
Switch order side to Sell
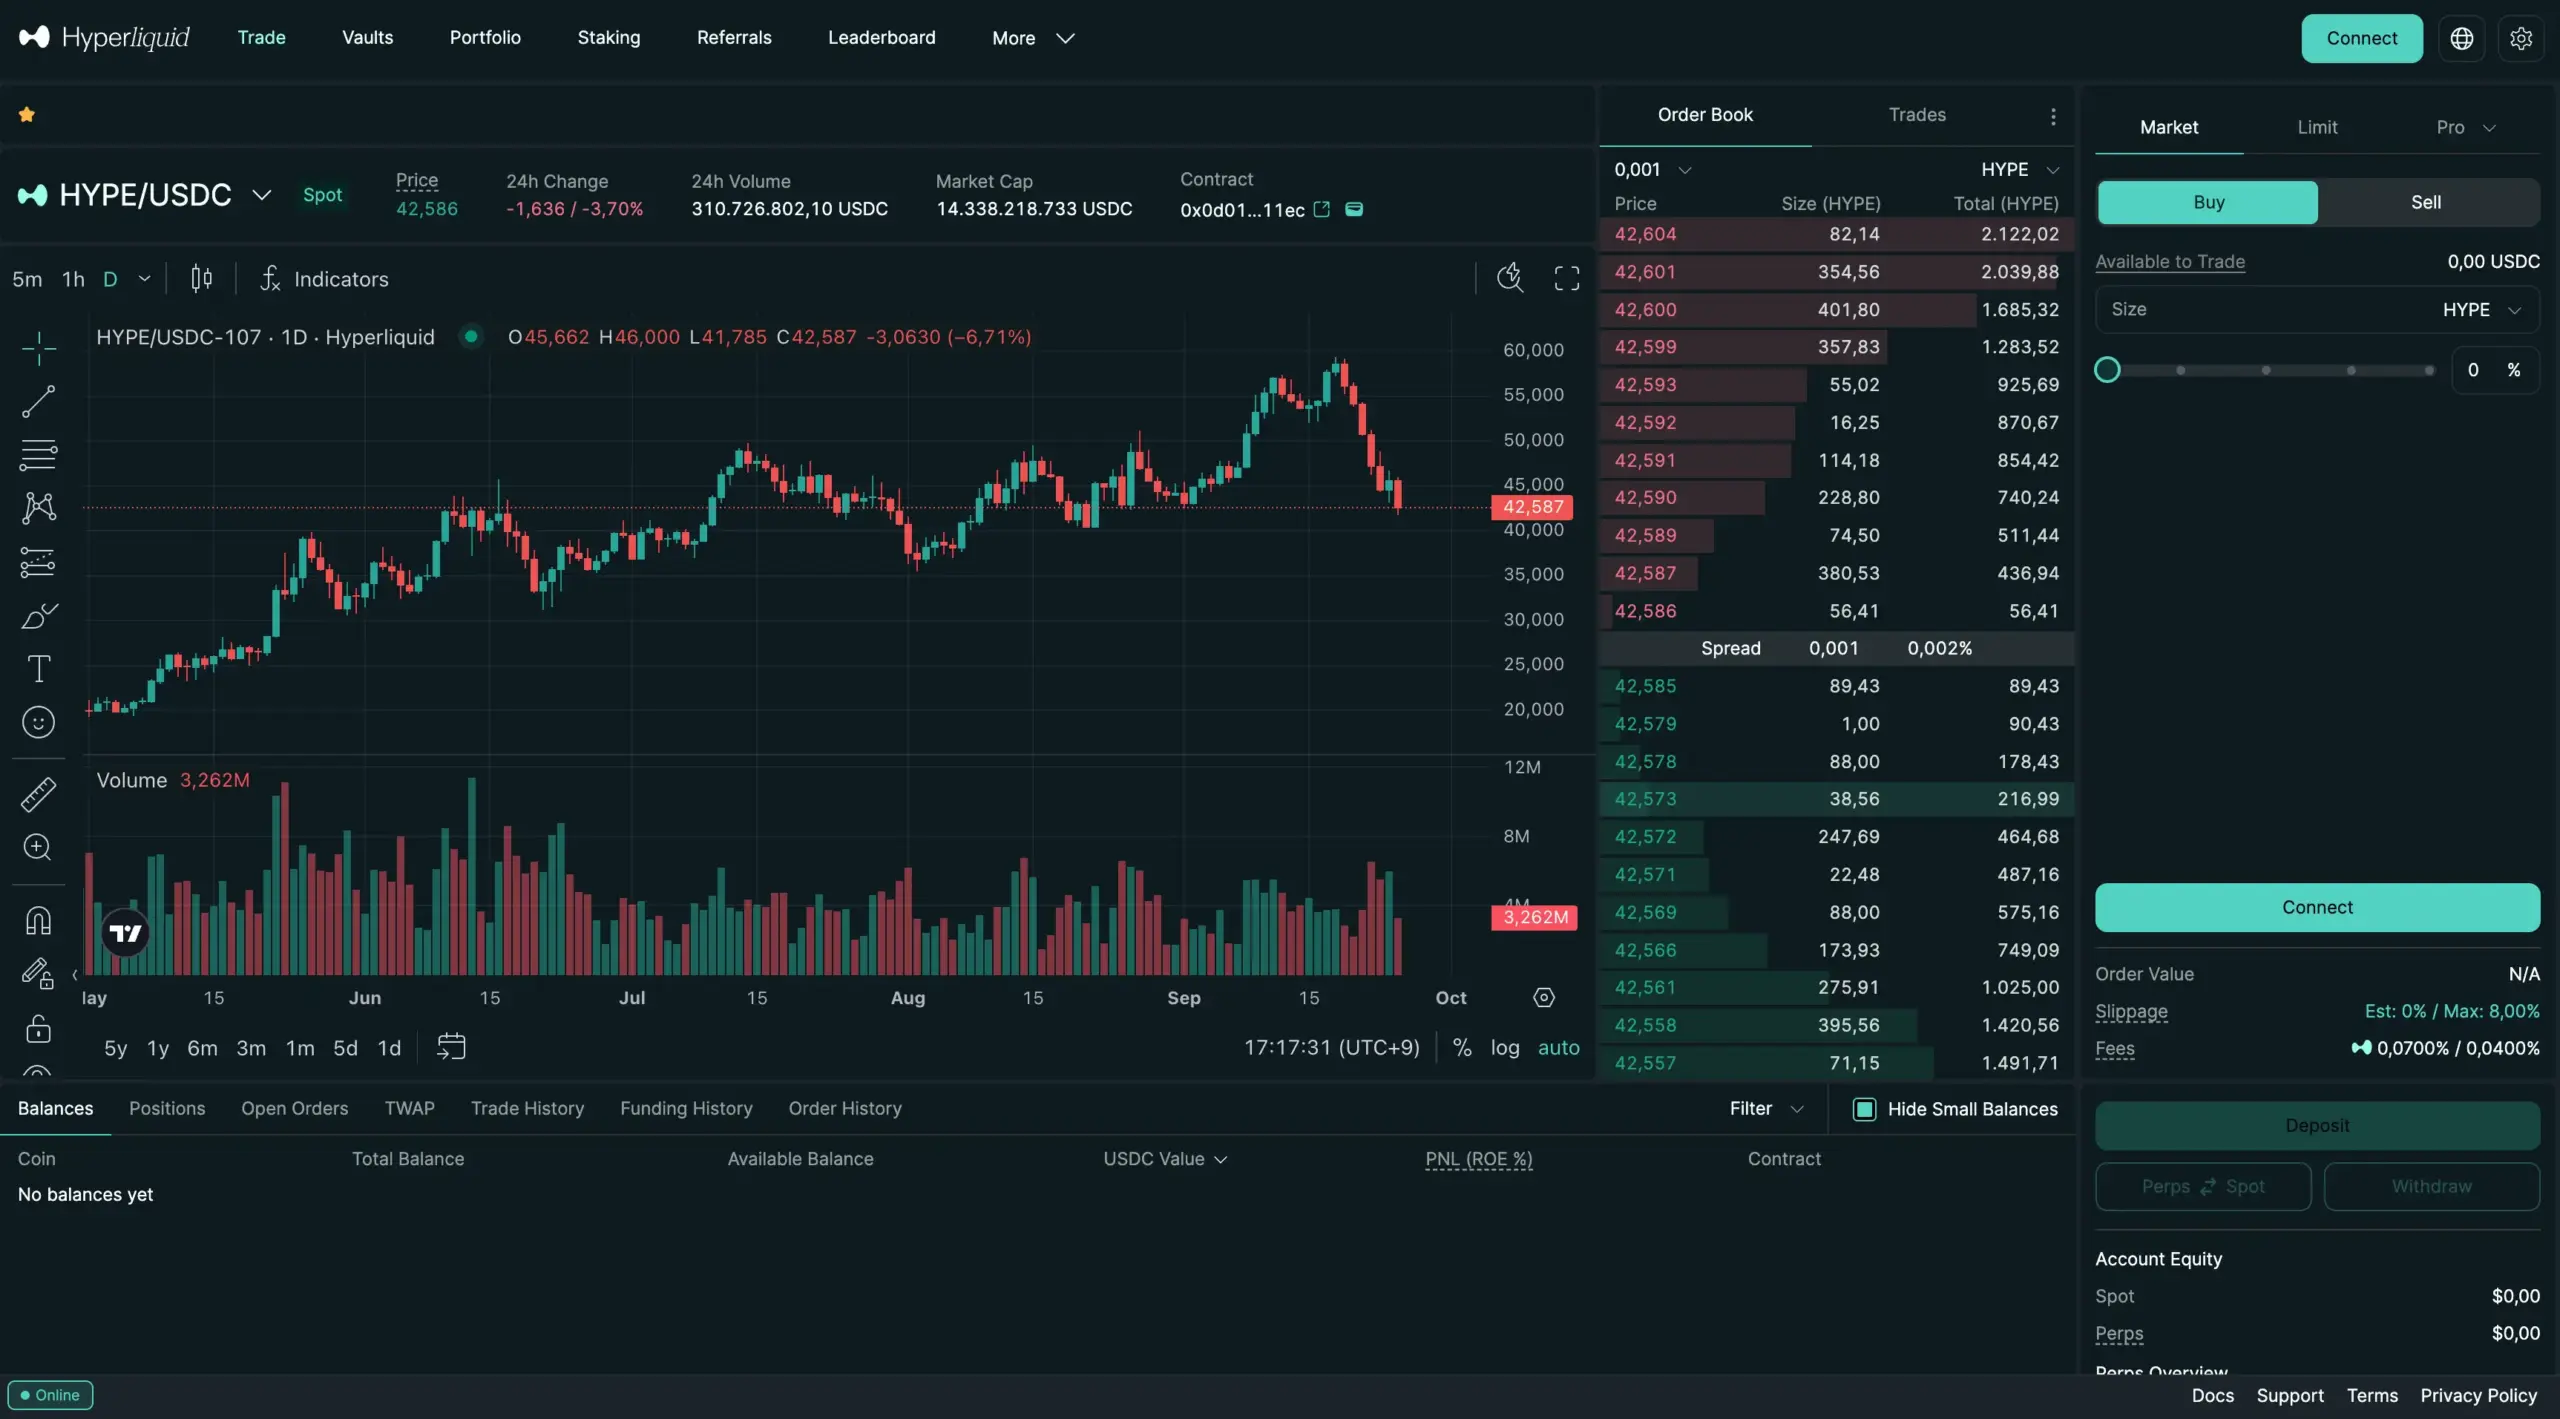(2425, 202)
